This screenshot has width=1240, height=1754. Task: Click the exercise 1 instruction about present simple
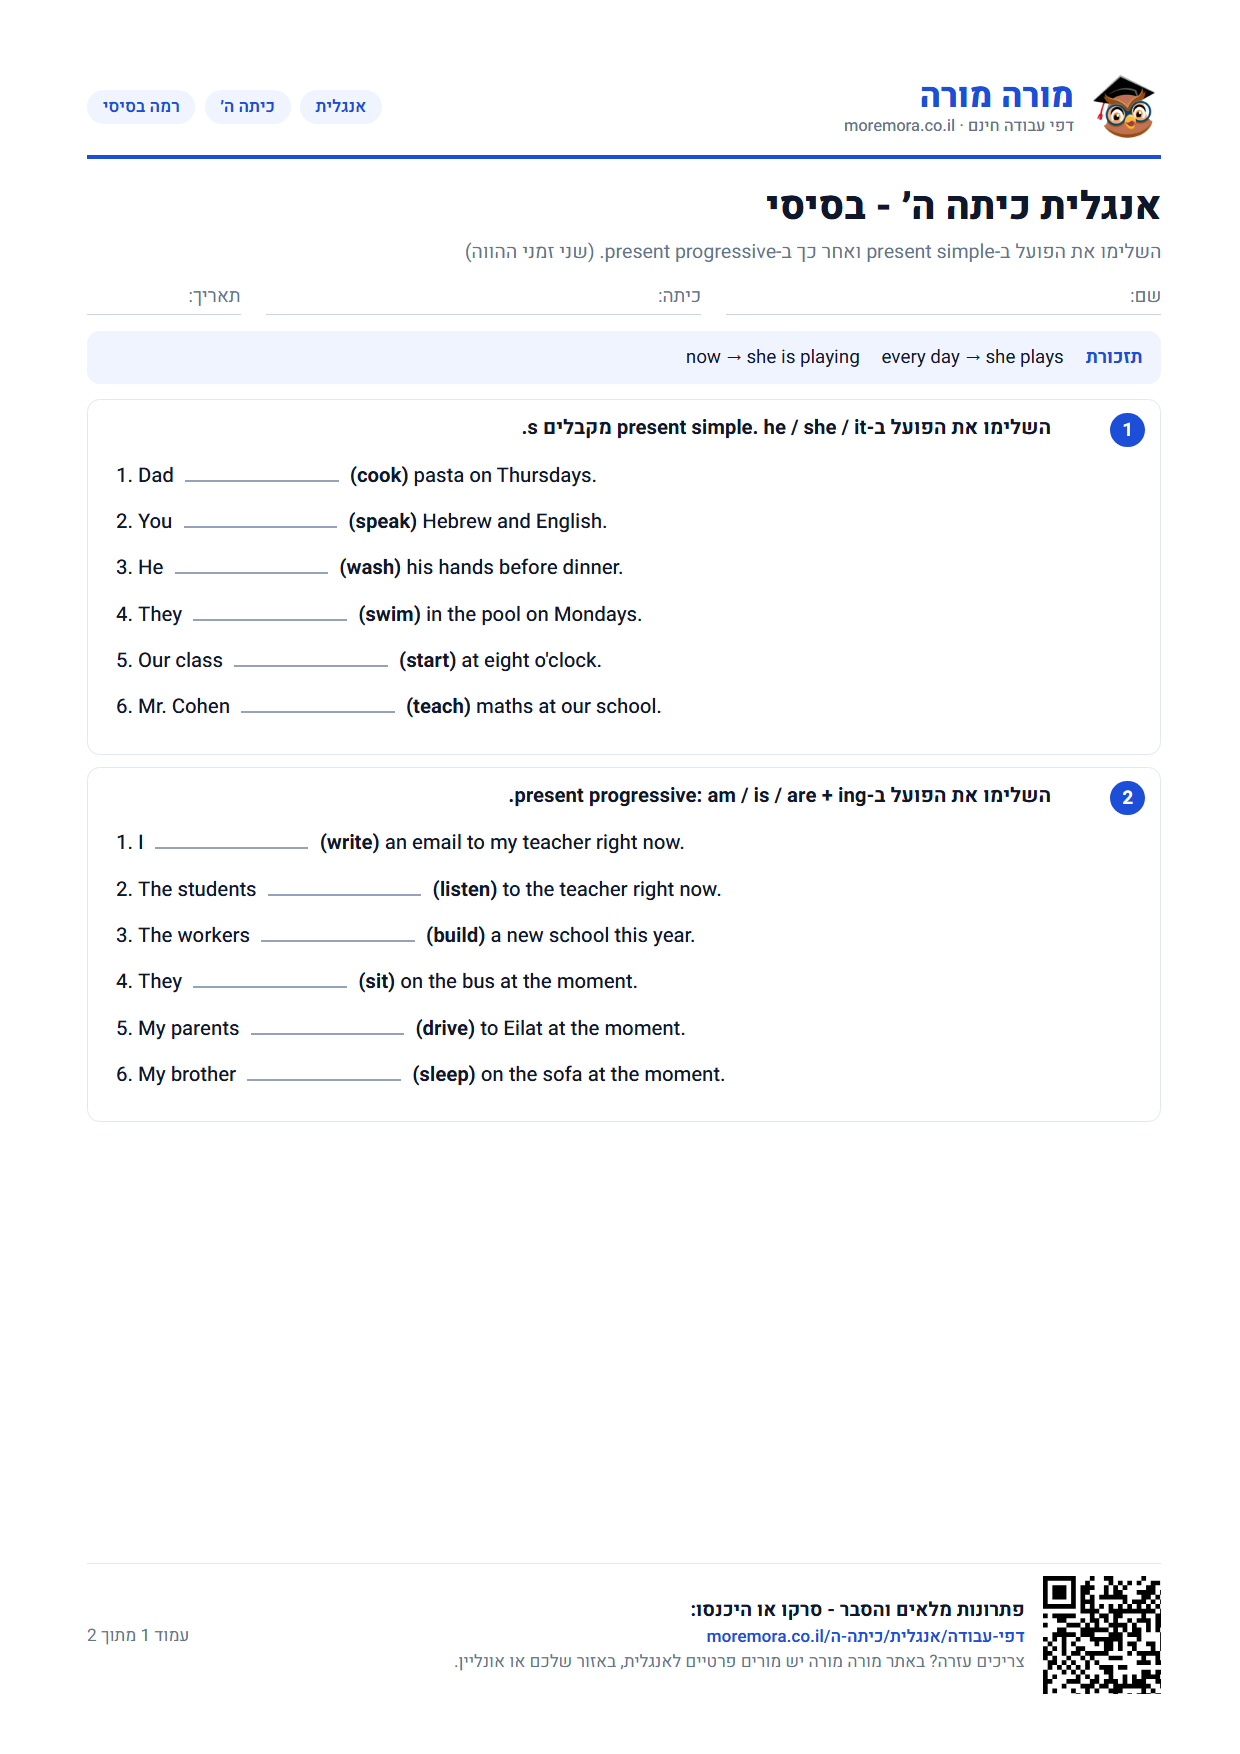click(x=786, y=428)
